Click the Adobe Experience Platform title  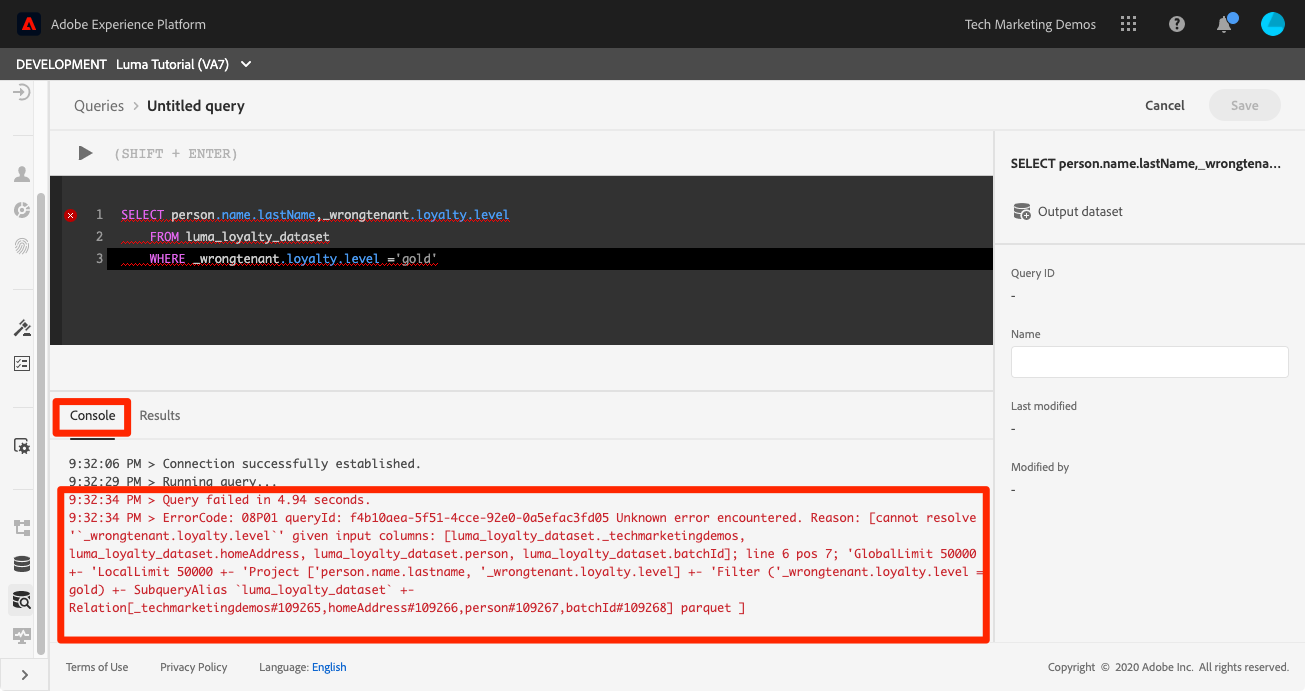click(129, 24)
